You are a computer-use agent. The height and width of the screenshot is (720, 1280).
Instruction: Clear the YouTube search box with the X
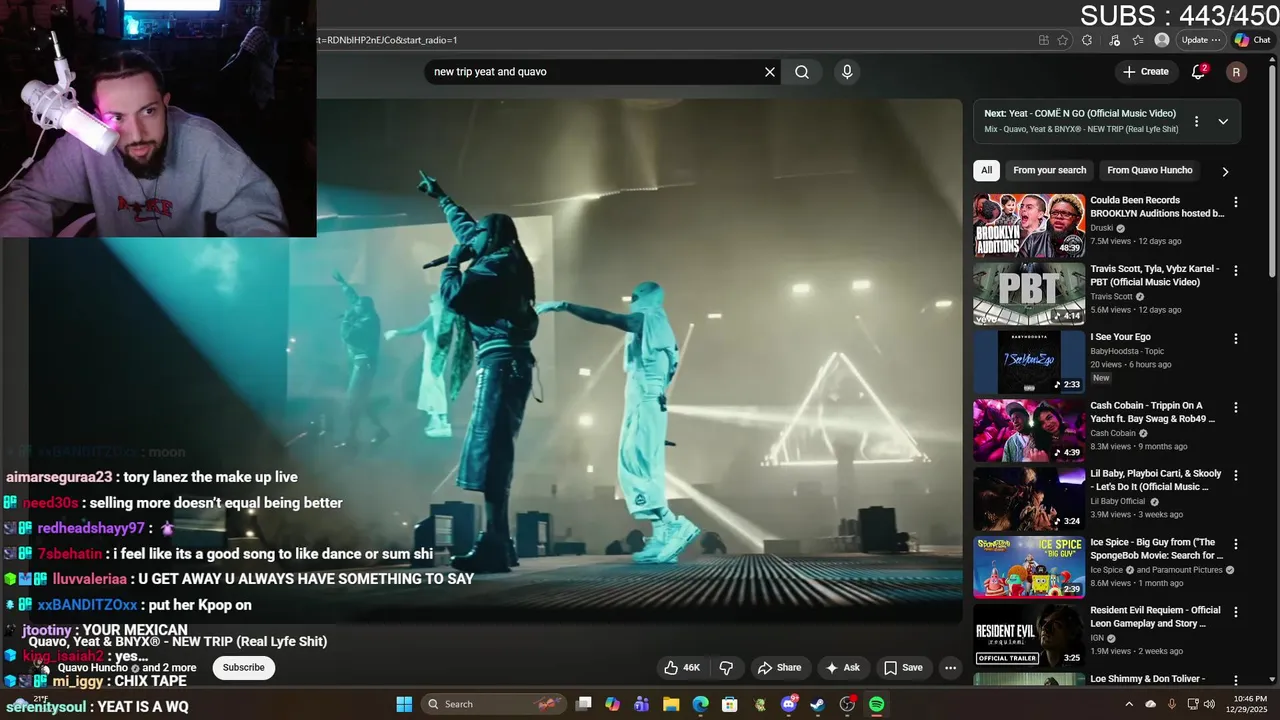tap(770, 72)
